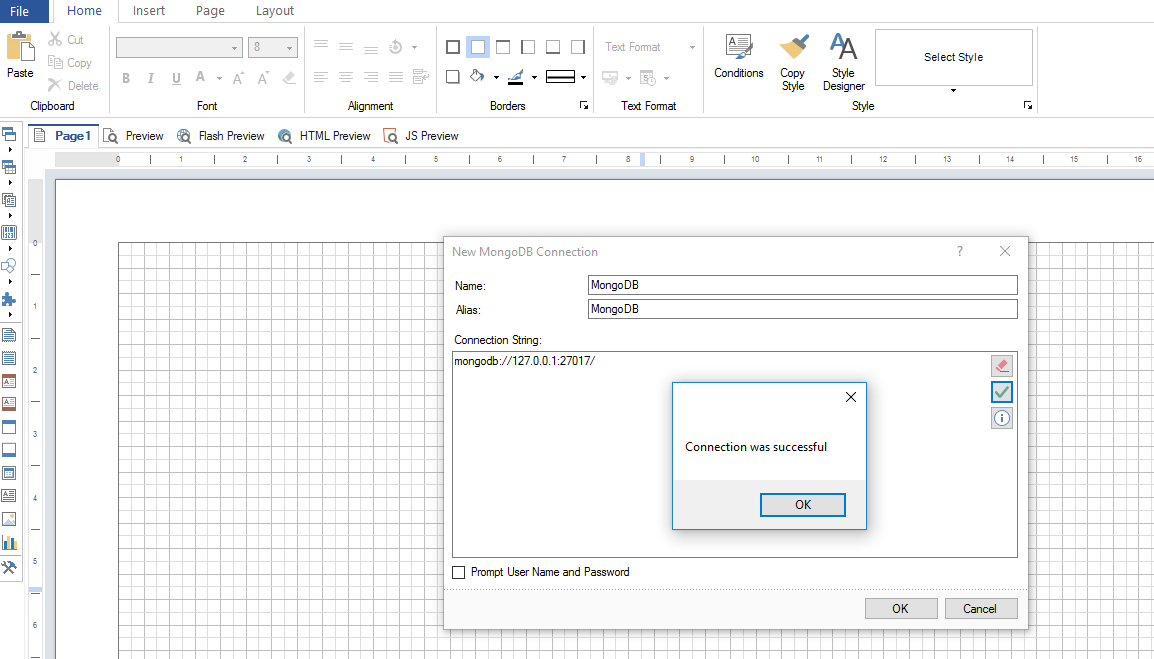Viewport: 1154px width, 659px height.
Task: Close the Connection was successful message box
Action: click(851, 397)
